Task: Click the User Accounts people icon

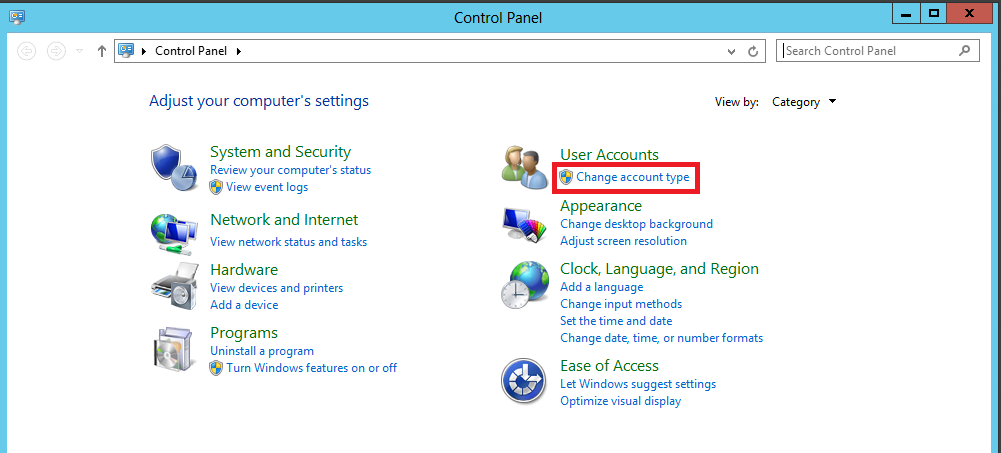Action: tap(525, 166)
